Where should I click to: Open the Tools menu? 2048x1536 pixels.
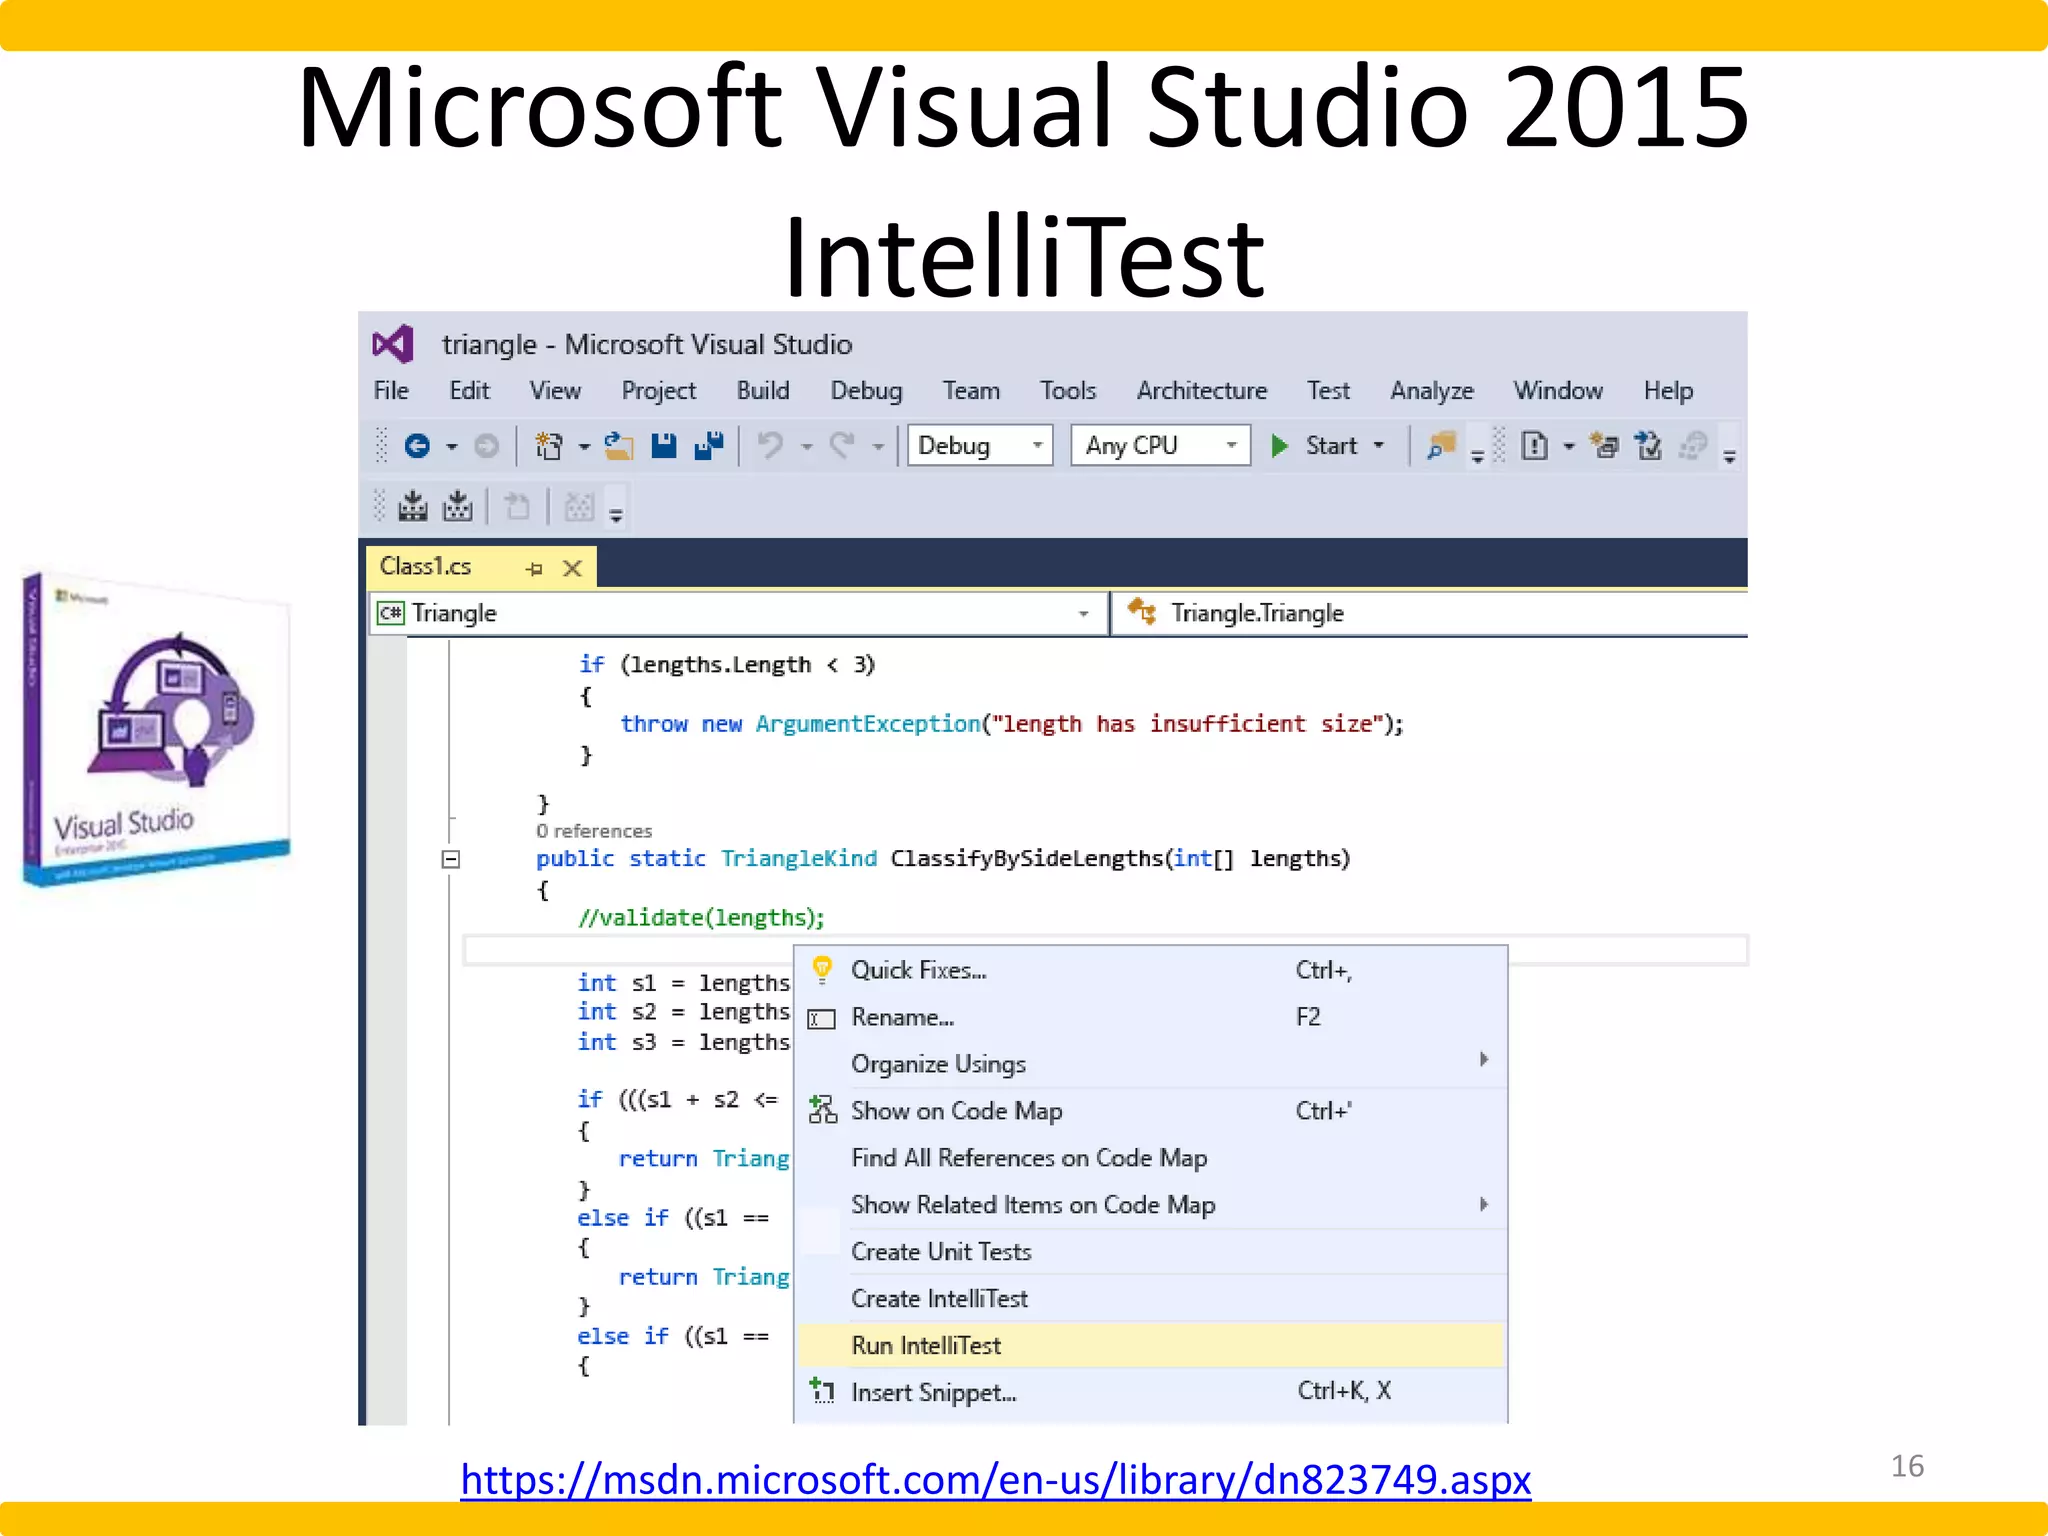tap(1068, 391)
